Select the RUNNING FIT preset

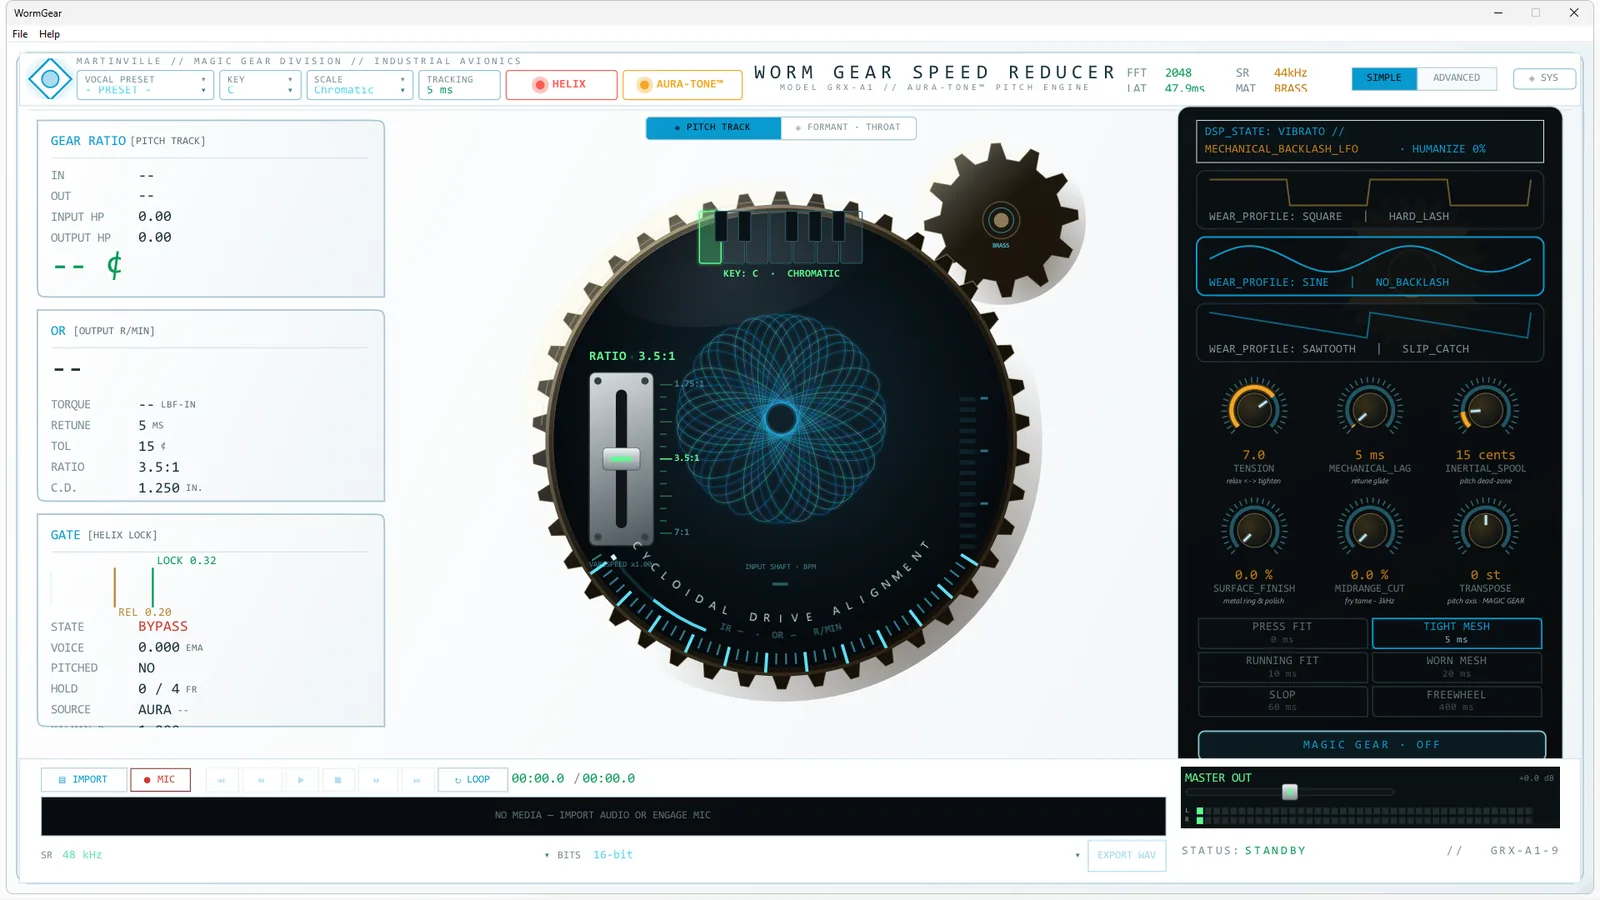click(x=1282, y=667)
